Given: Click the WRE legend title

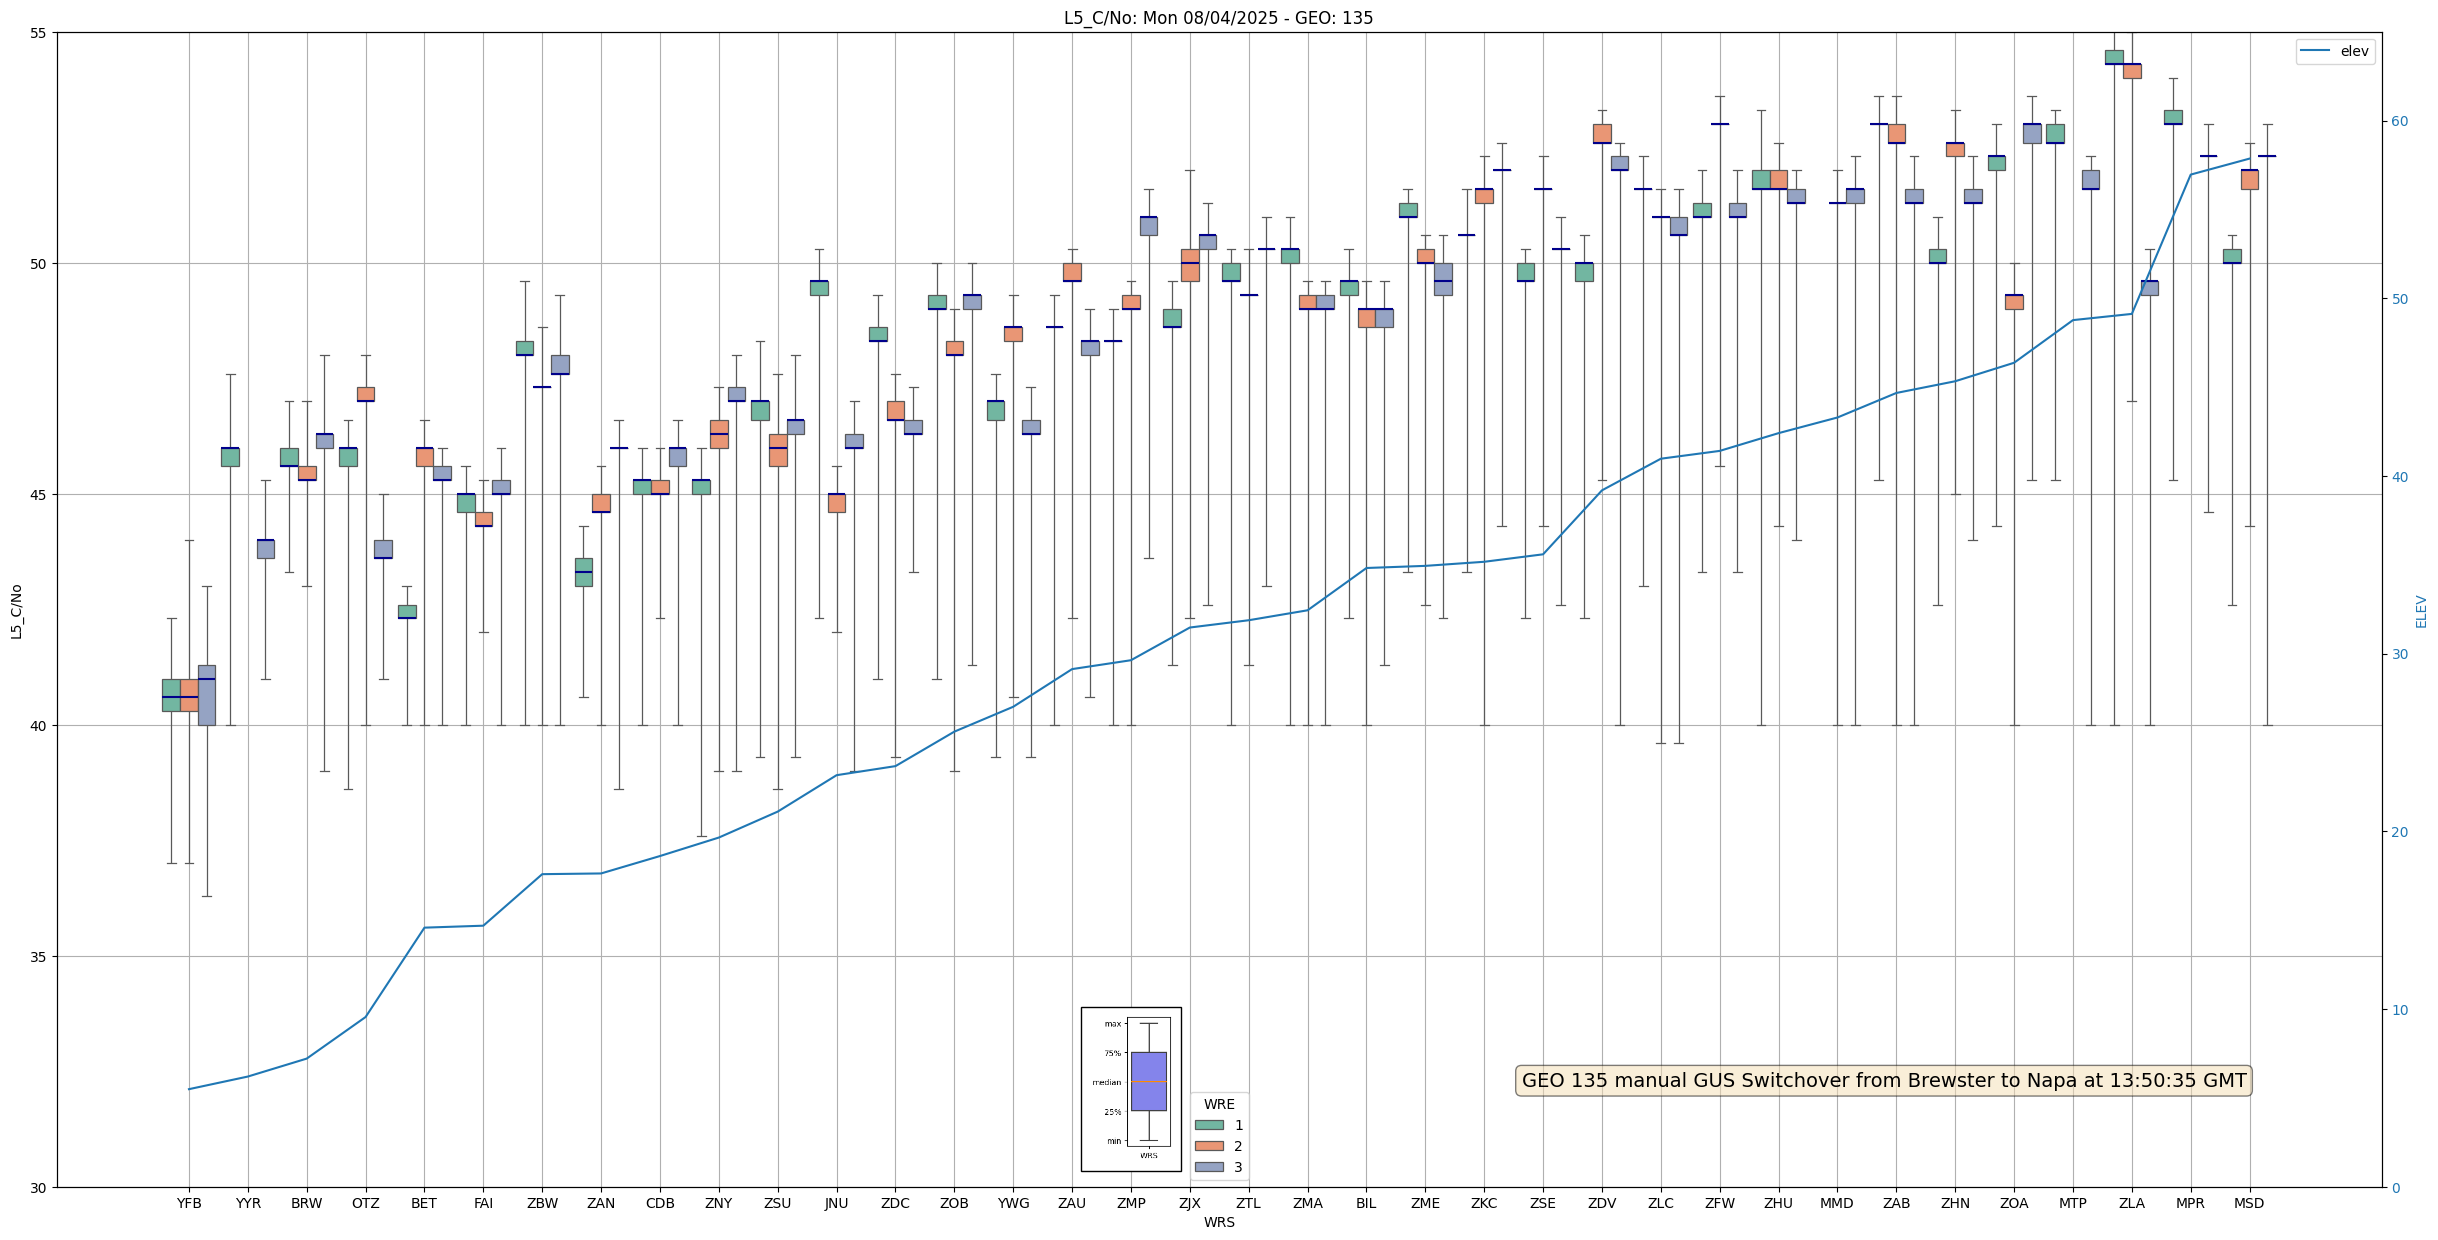Looking at the screenshot, I should click(1218, 1104).
